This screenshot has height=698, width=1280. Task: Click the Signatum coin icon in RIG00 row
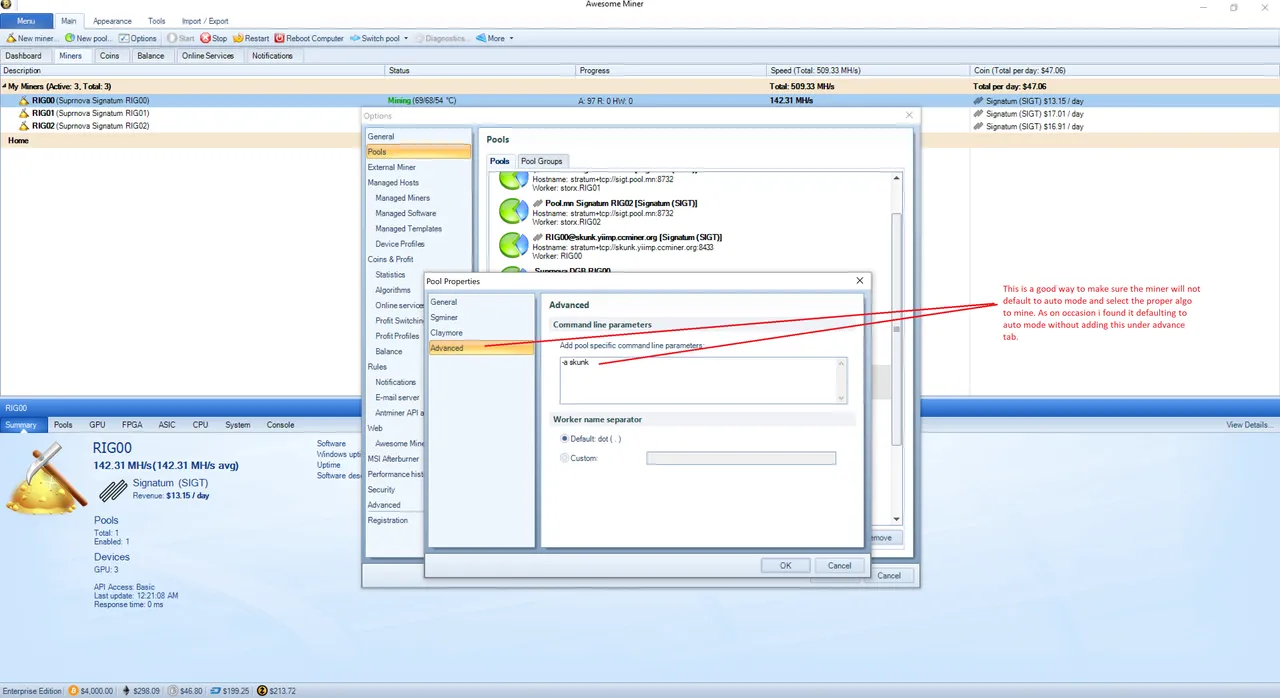(978, 101)
